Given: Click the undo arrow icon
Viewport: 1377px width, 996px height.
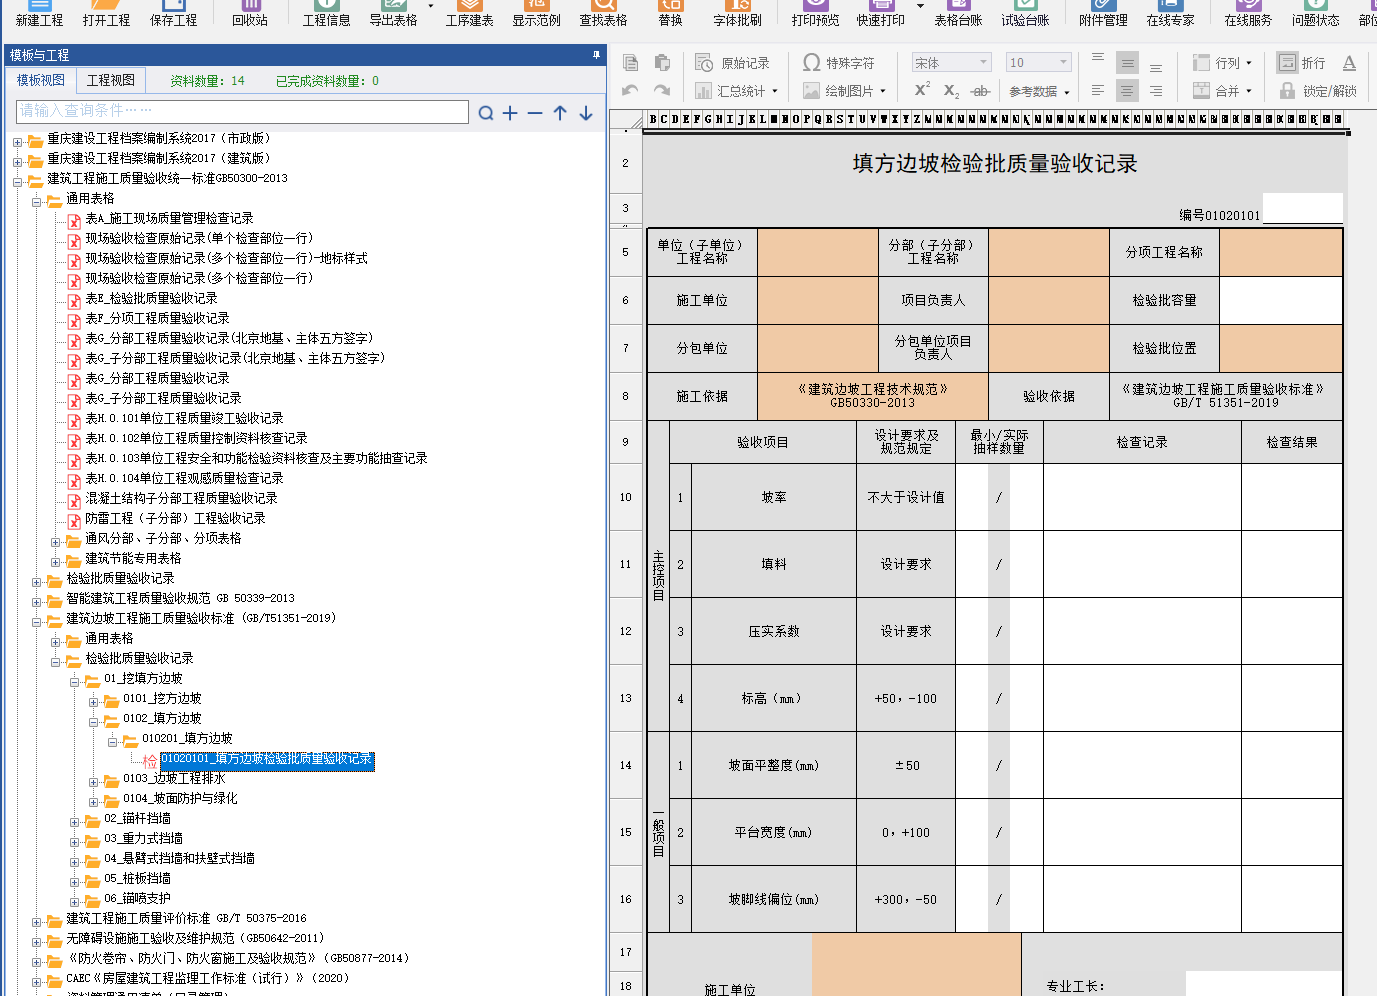Looking at the screenshot, I should pyautogui.click(x=630, y=91).
